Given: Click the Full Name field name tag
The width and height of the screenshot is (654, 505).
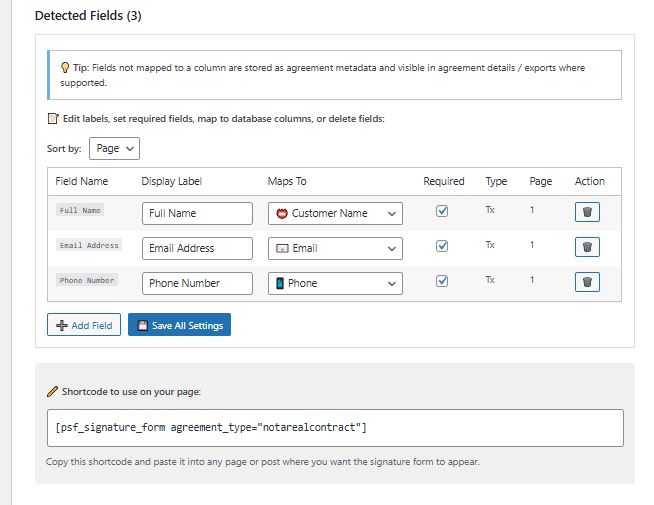Looking at the screenshot, I should (x=81, y=211).
